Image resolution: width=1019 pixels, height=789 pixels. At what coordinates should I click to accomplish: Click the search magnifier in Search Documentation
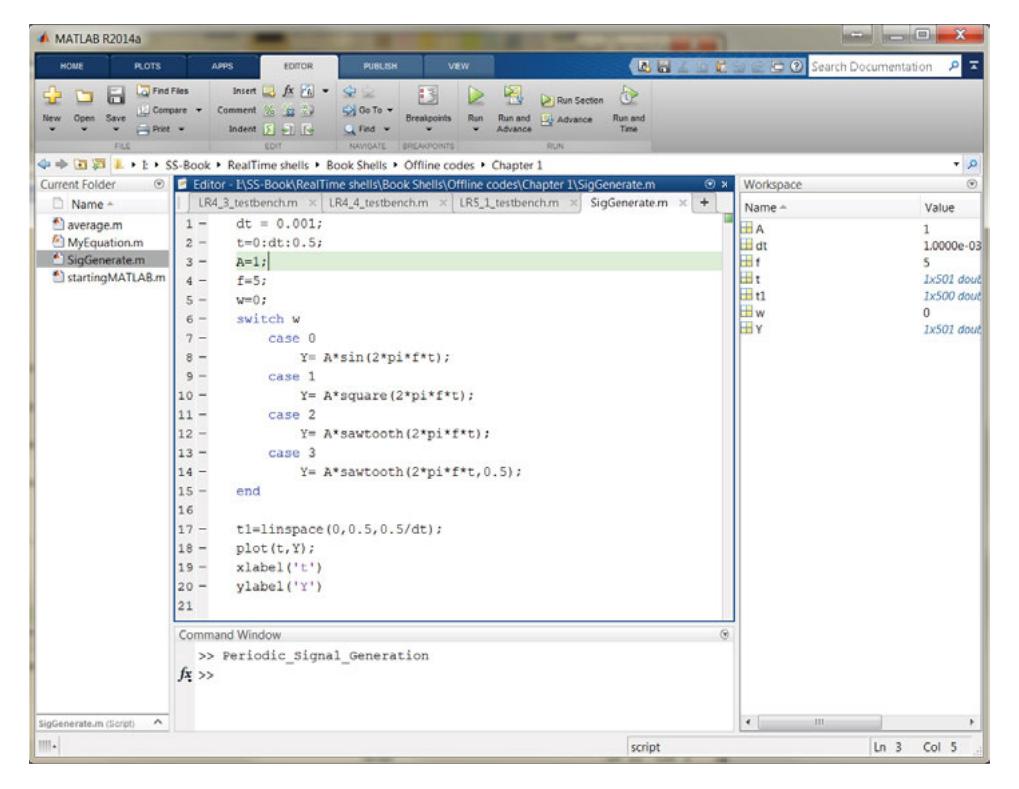click(x=953, y=66)
